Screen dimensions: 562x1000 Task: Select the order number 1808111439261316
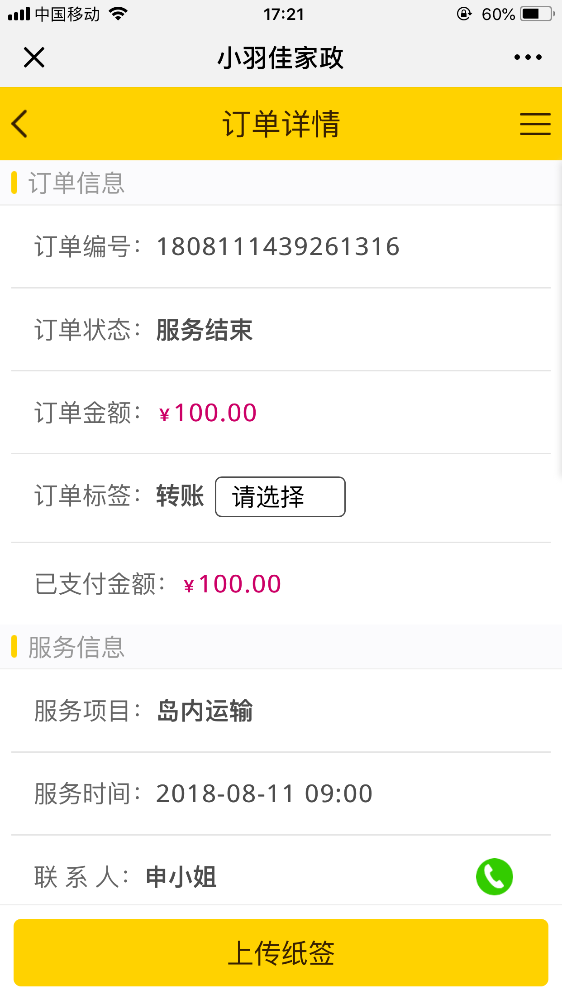tap(278, 246)
